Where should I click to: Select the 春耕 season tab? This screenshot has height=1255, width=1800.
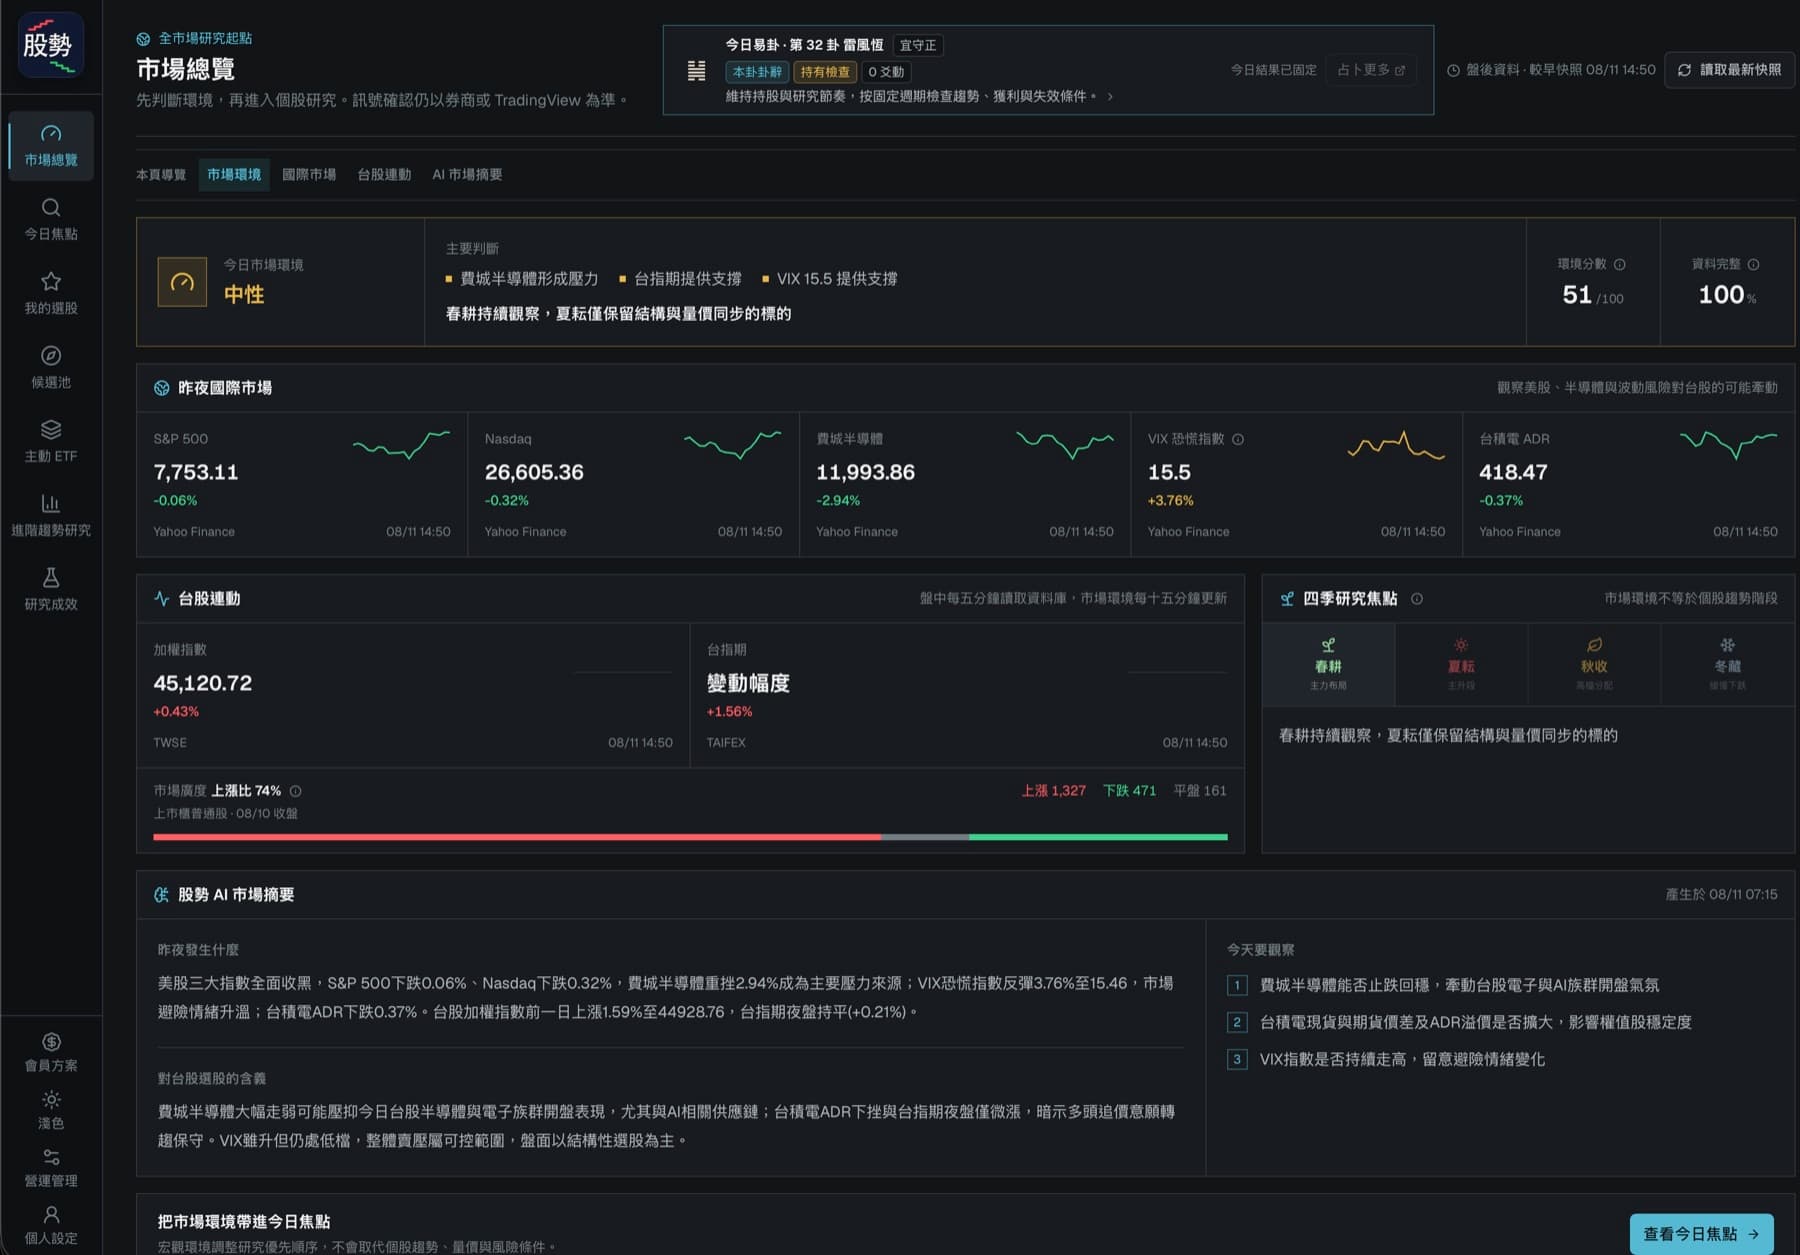click(1328, 664)
